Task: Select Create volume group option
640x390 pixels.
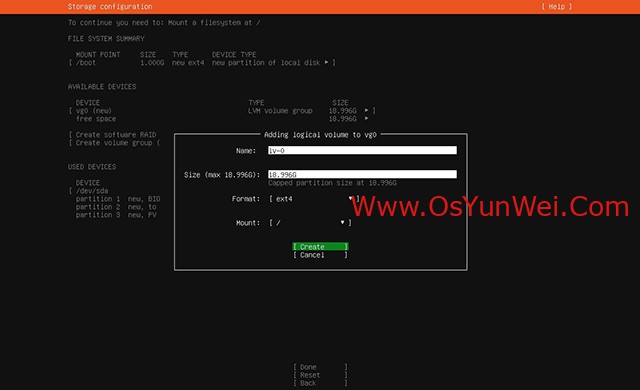Action: tap(114, 143)
